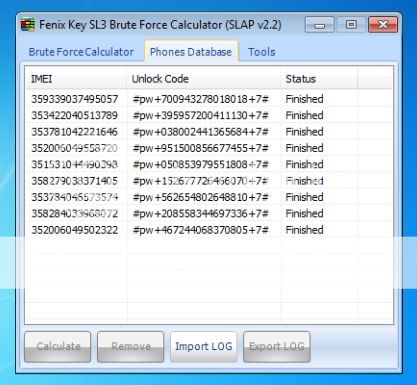Click unlock code #pw+395957200411130+7#
Image resolution: width=417 pixels, height=385 pixels.
(x=200, y=116)
